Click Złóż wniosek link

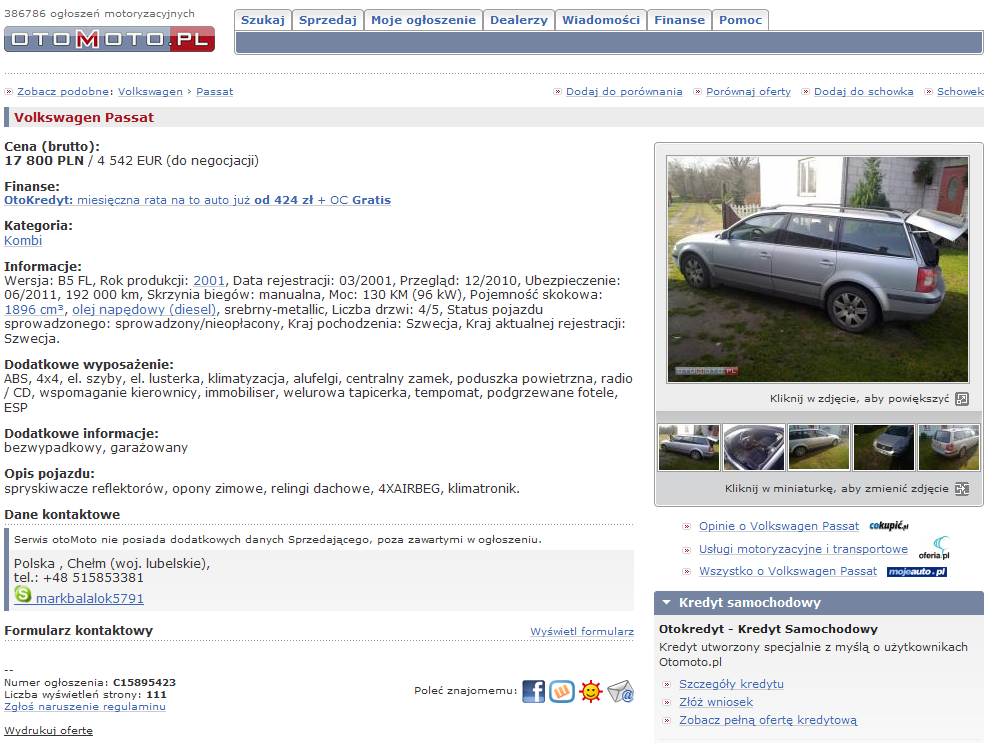click(716, 701)
